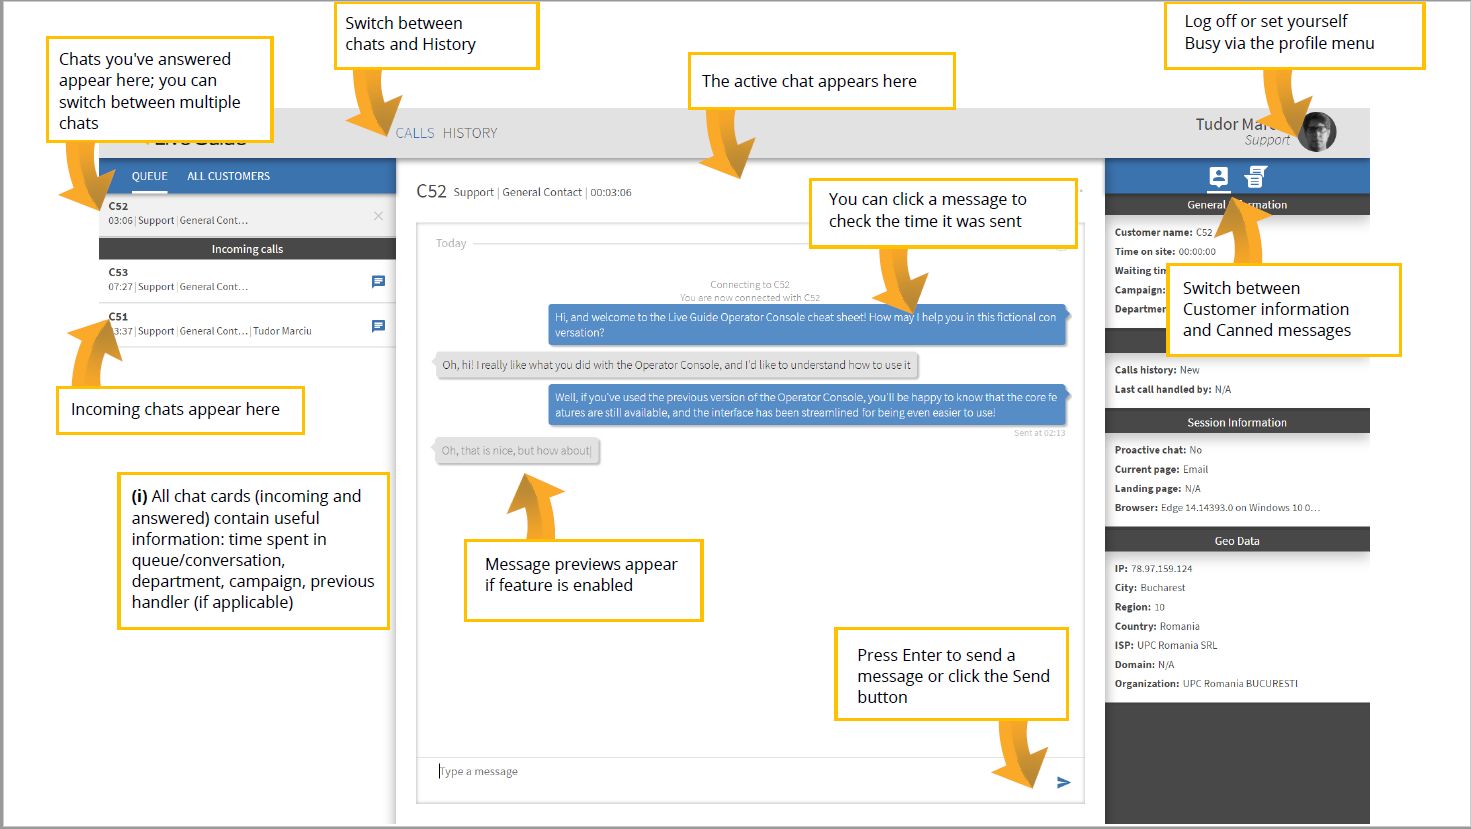Screen dimensions: 1471x829
Task: Switch to the HISTORY tab
Action: (x=470, y=132)
